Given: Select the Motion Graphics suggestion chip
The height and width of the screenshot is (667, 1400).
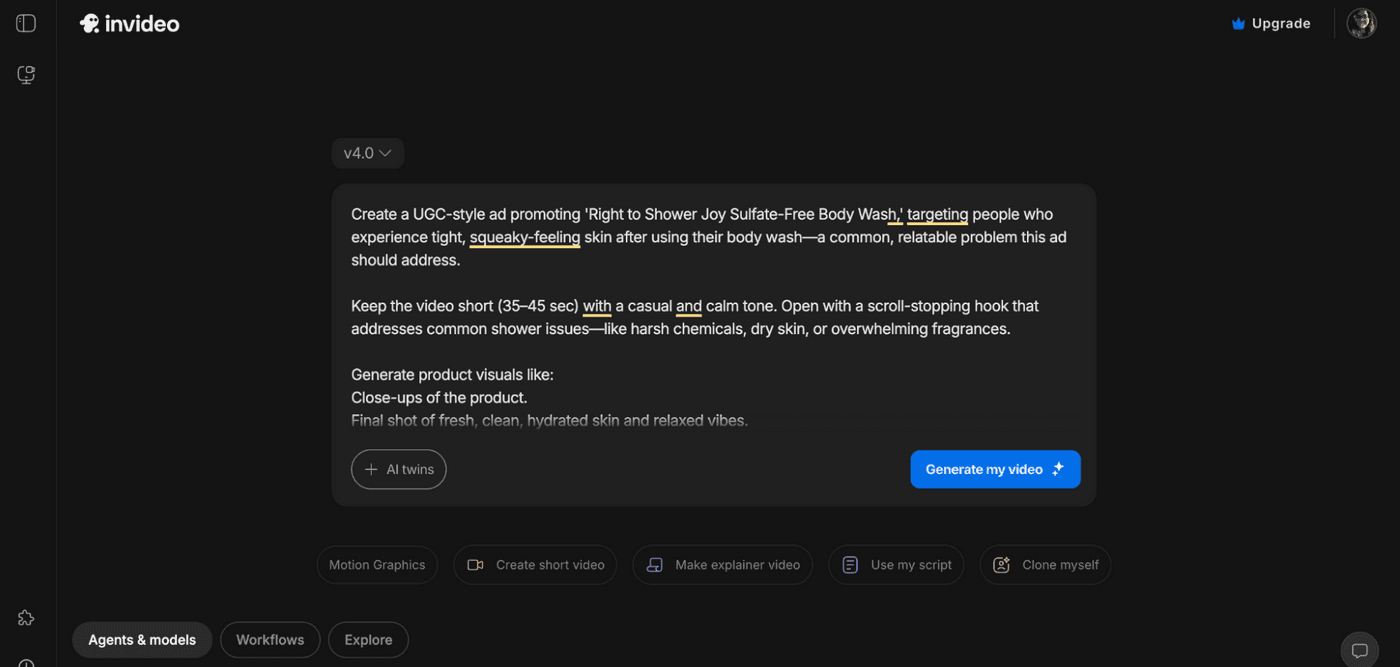Looking at the screenshot, I should point(377,565).
